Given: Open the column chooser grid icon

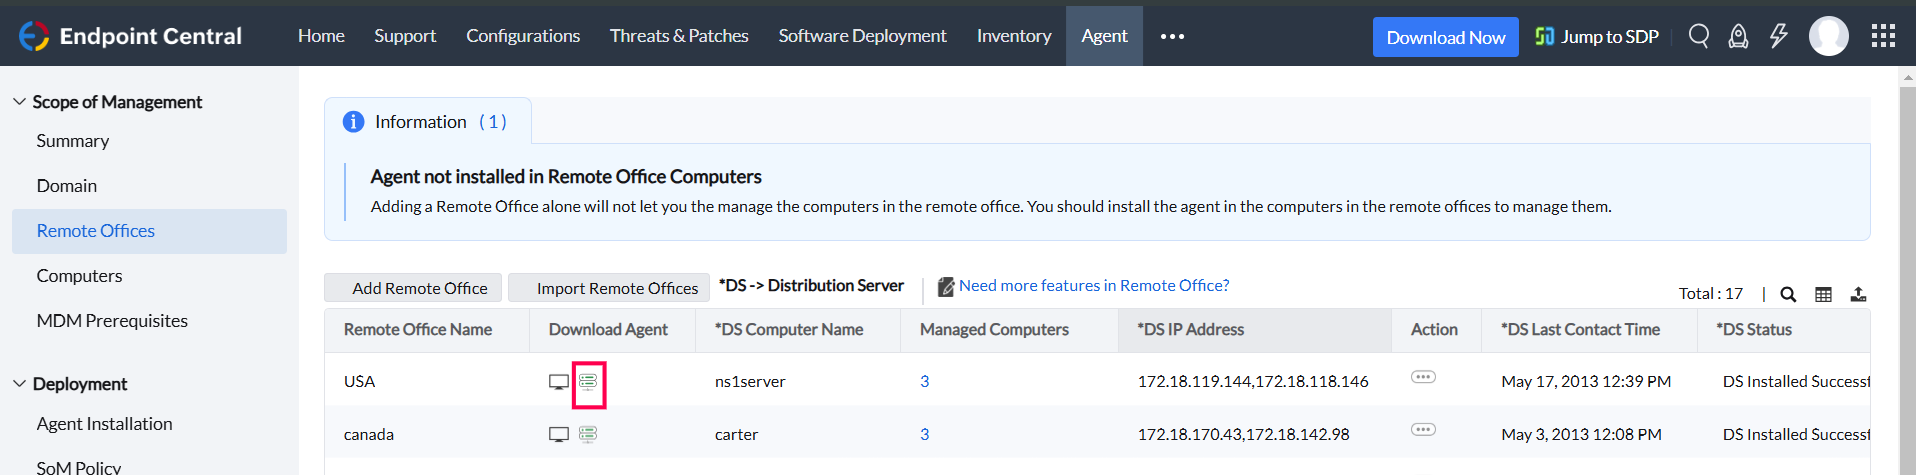Looking at the screenshot, I should coord(1823,294).
